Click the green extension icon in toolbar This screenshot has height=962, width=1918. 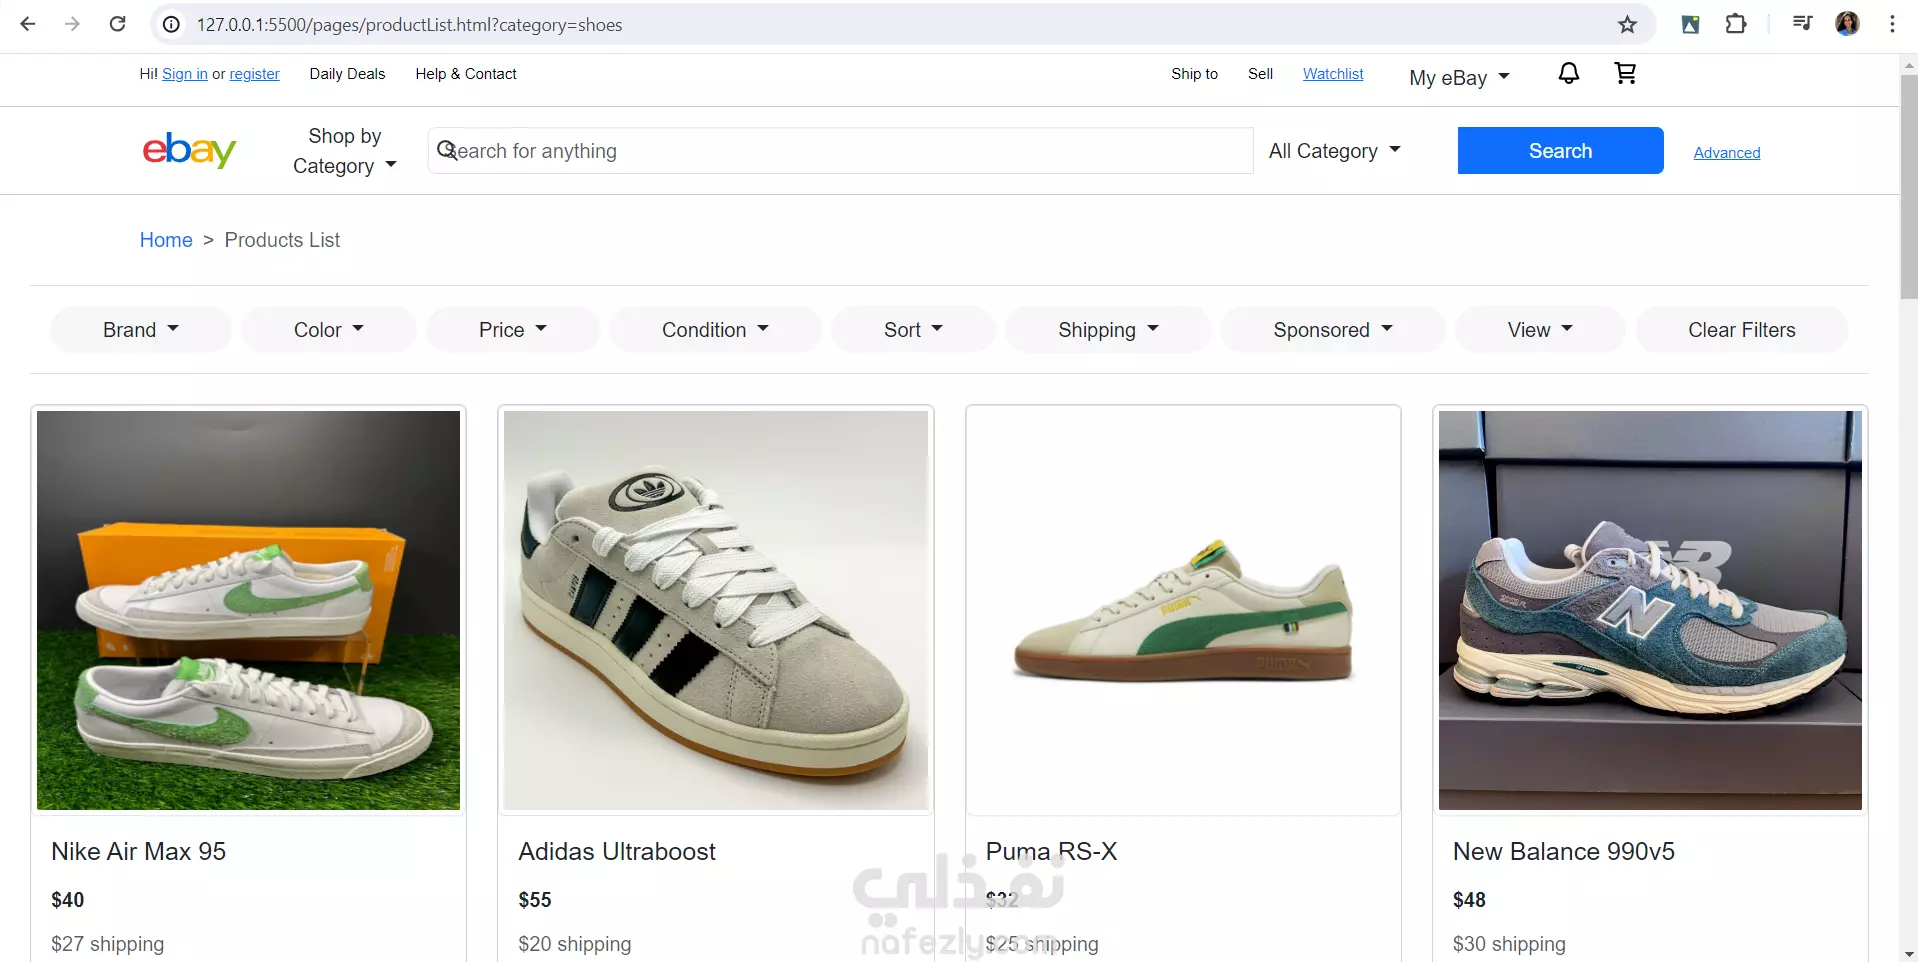coord(1690,24)
